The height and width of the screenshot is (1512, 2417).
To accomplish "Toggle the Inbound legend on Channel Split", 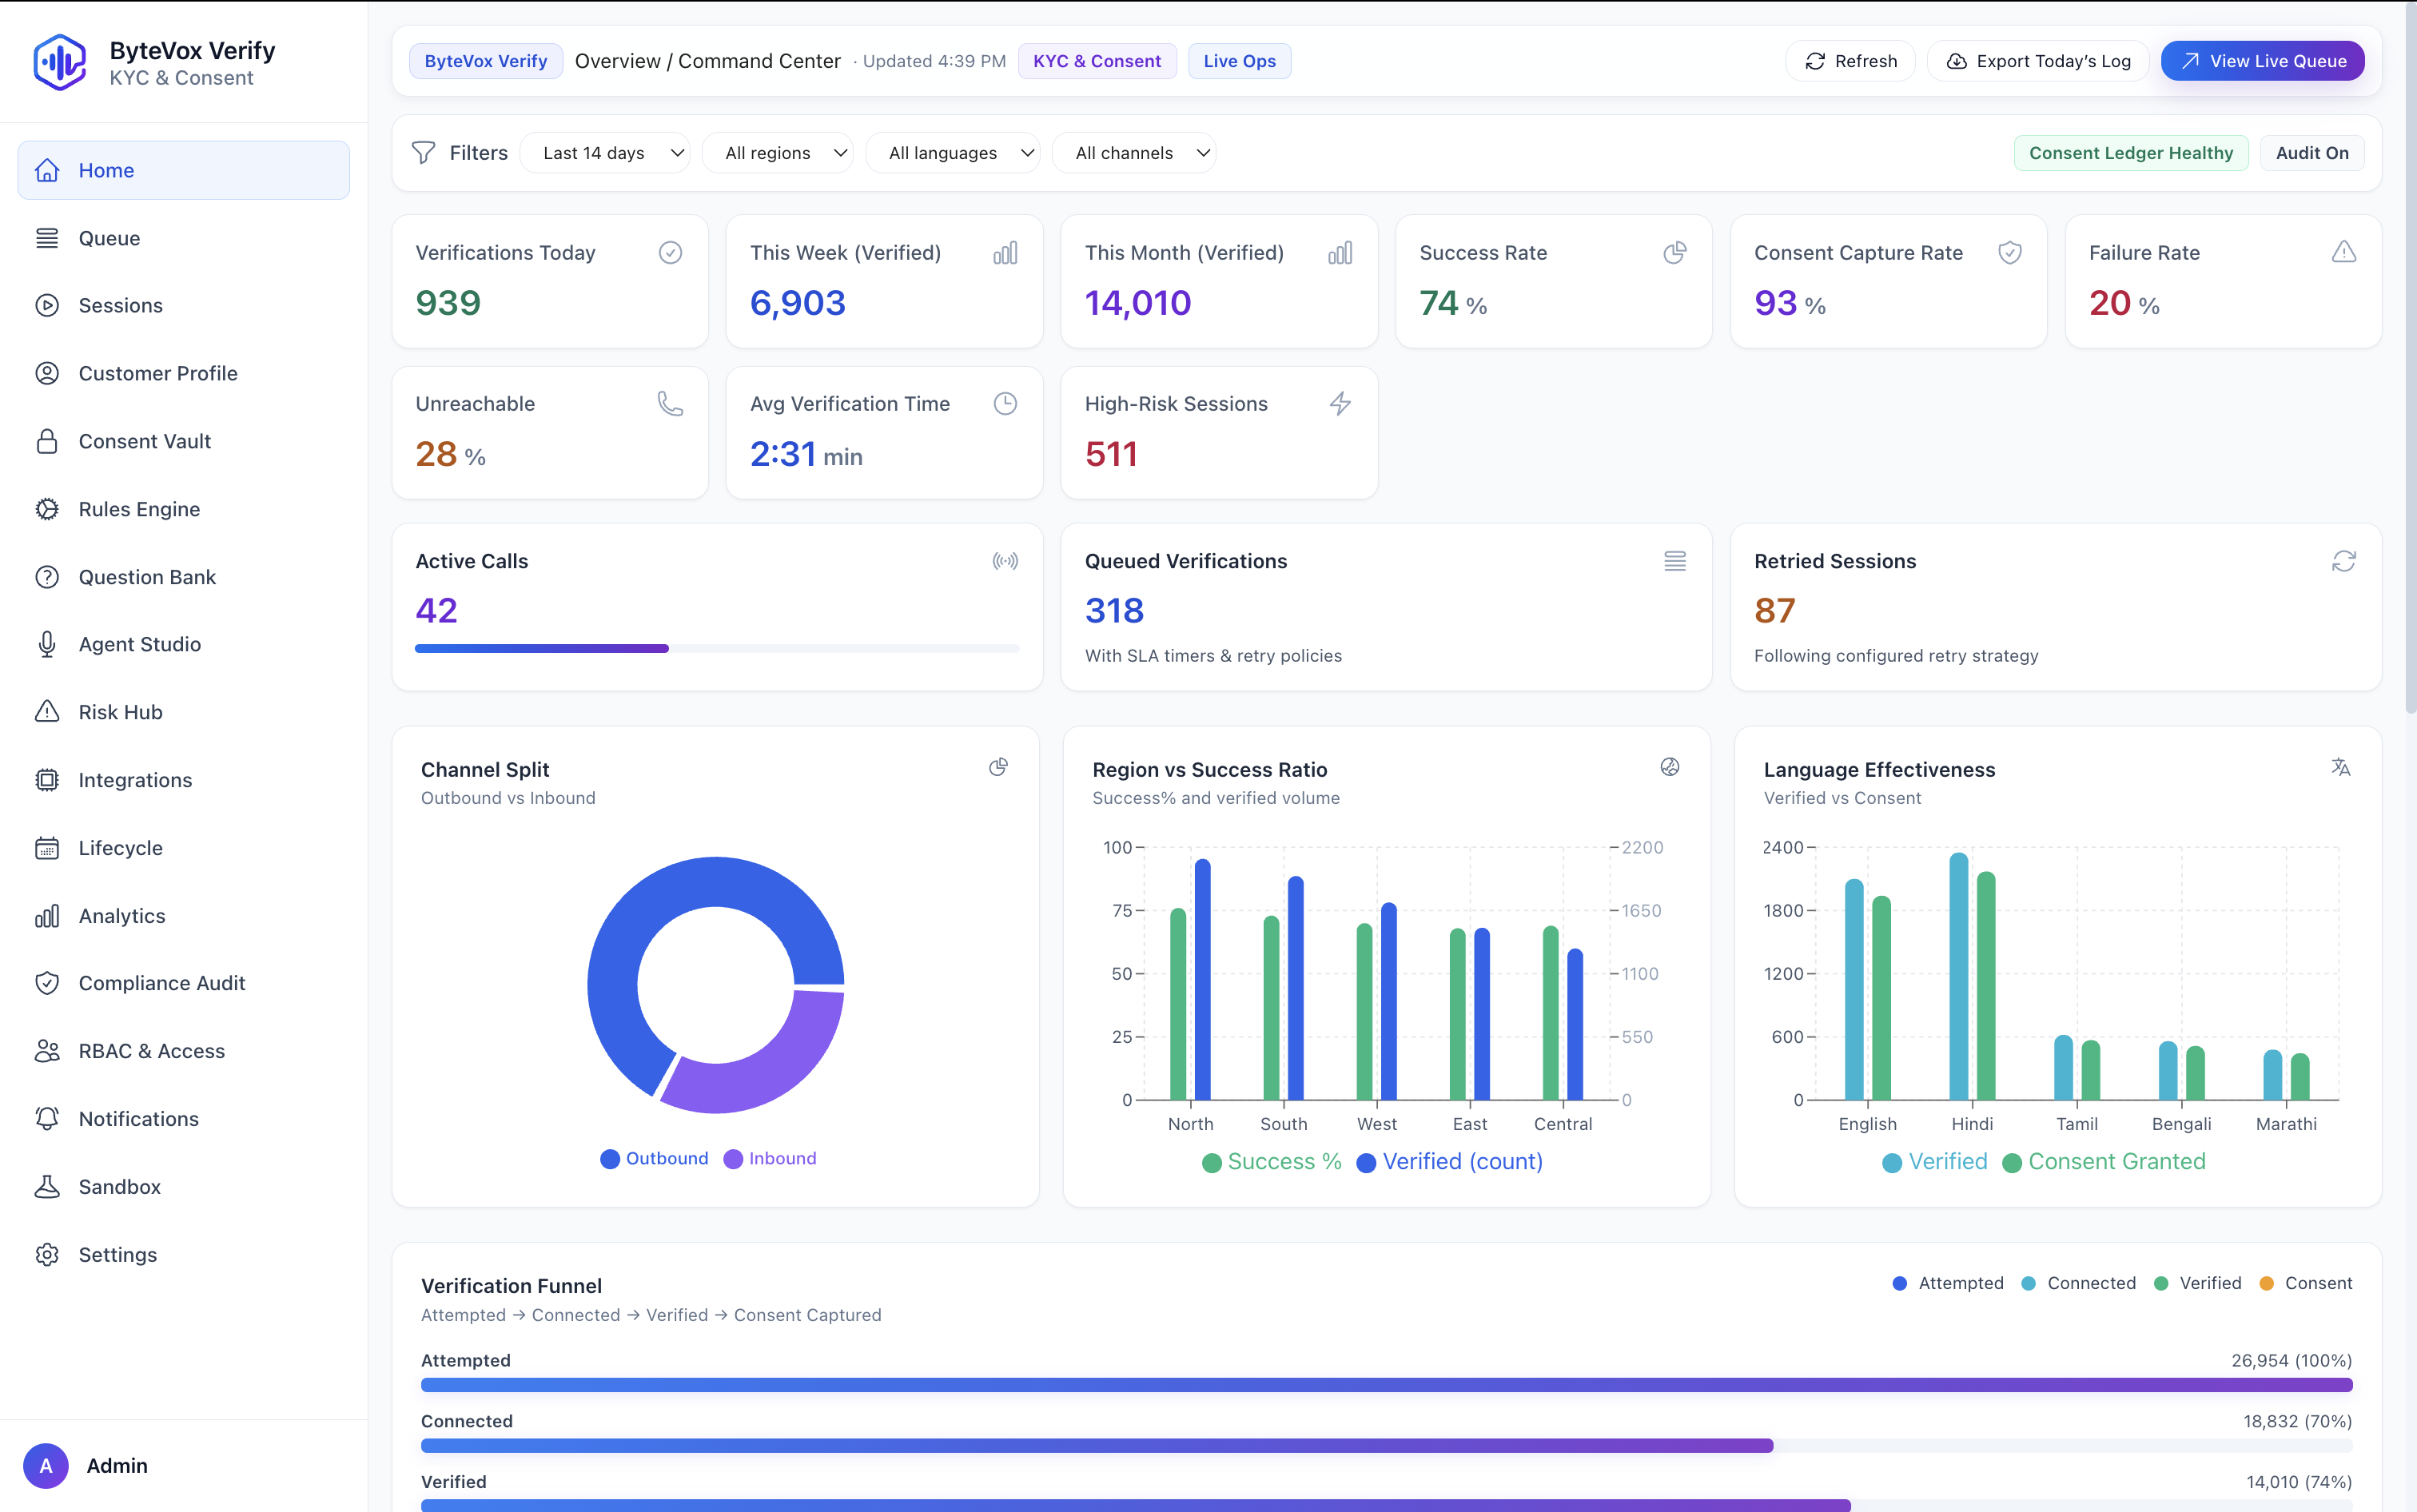I will 769,1158.
